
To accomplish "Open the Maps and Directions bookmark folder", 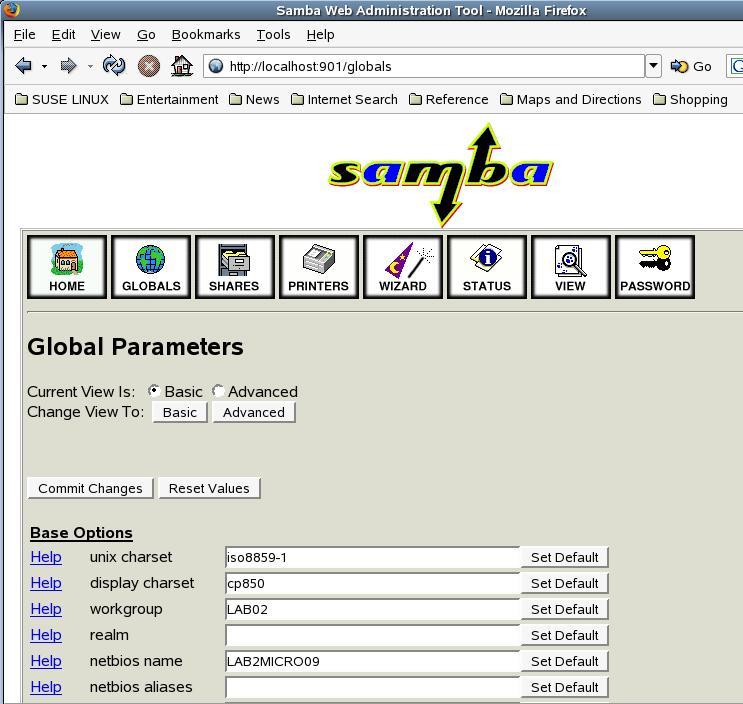I will (x=571, y=99).
